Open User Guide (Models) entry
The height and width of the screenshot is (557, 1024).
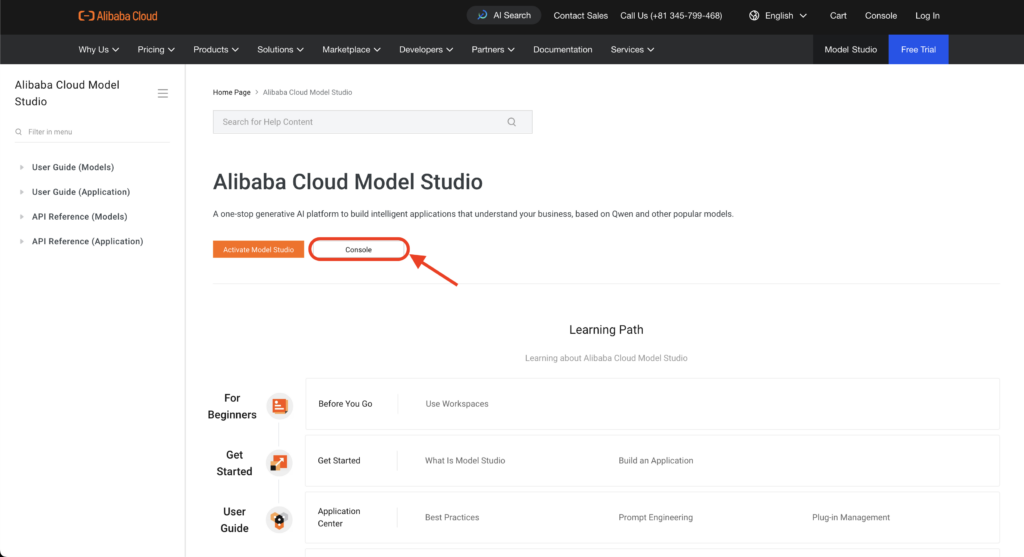[x=72, y=167]
